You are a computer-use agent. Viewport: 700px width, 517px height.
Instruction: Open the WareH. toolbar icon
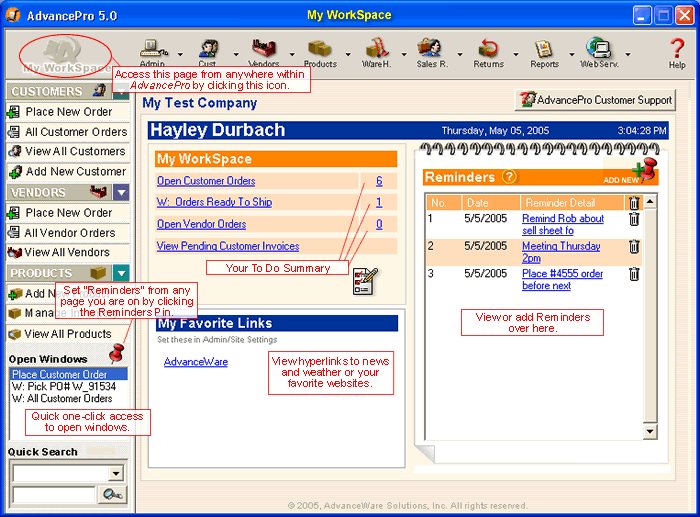click(376, 49)
